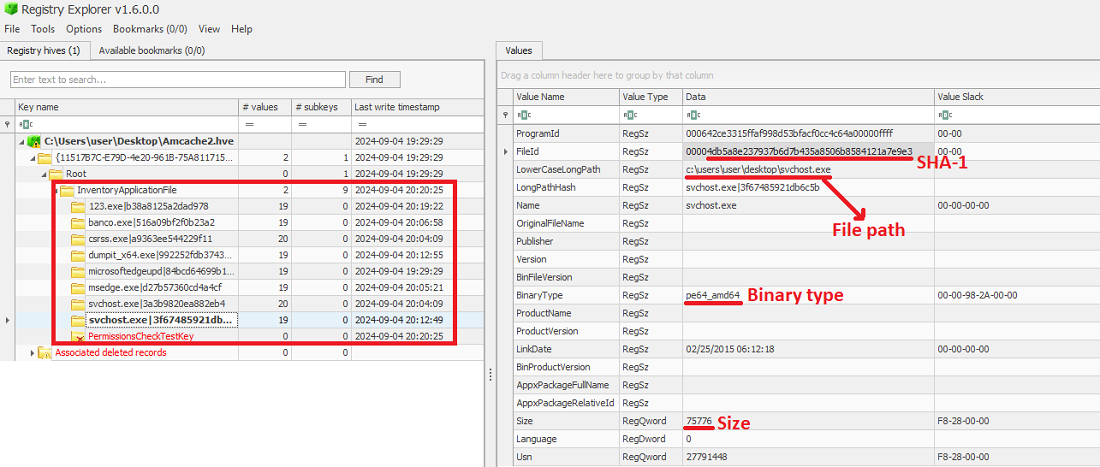
Task: Click the search text input field
Action: pos(177,79)
